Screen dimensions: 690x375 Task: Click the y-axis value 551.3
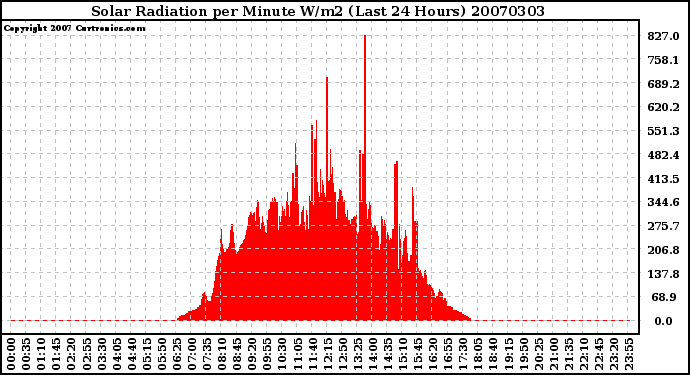pos(663,131)
